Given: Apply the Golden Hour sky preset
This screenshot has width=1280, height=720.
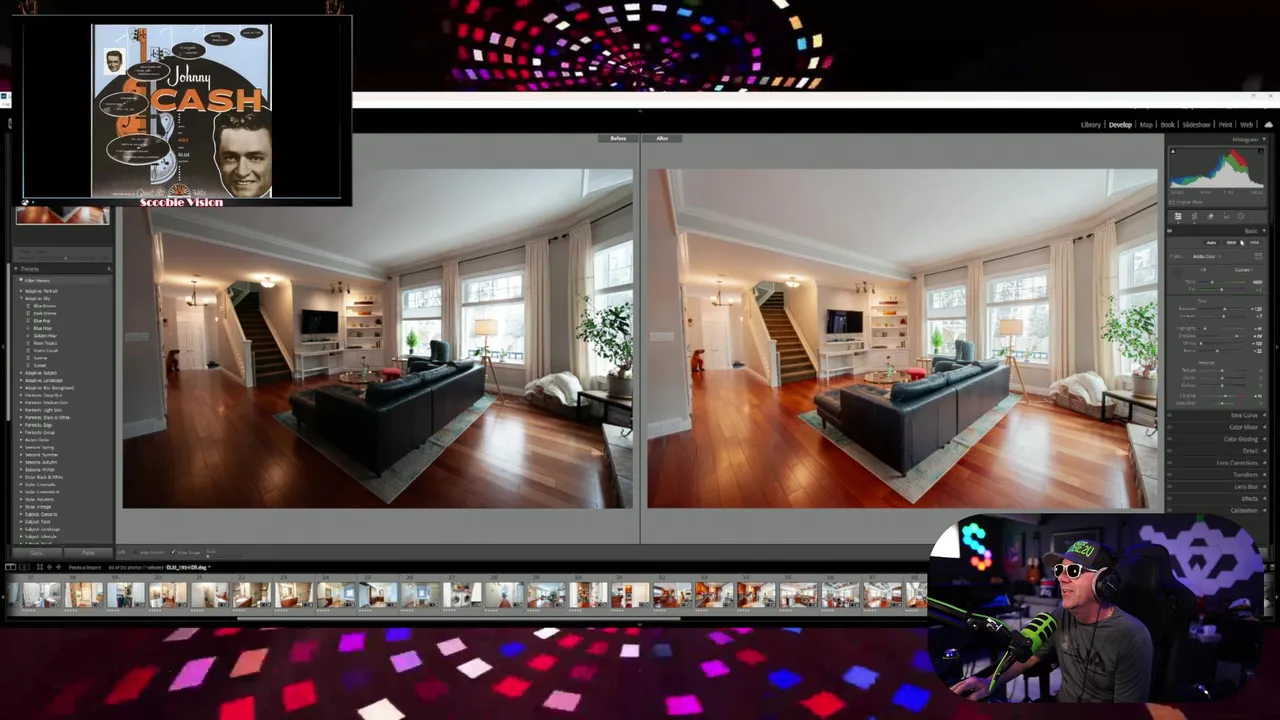Looking at the screenshot, I should [45, 336].
